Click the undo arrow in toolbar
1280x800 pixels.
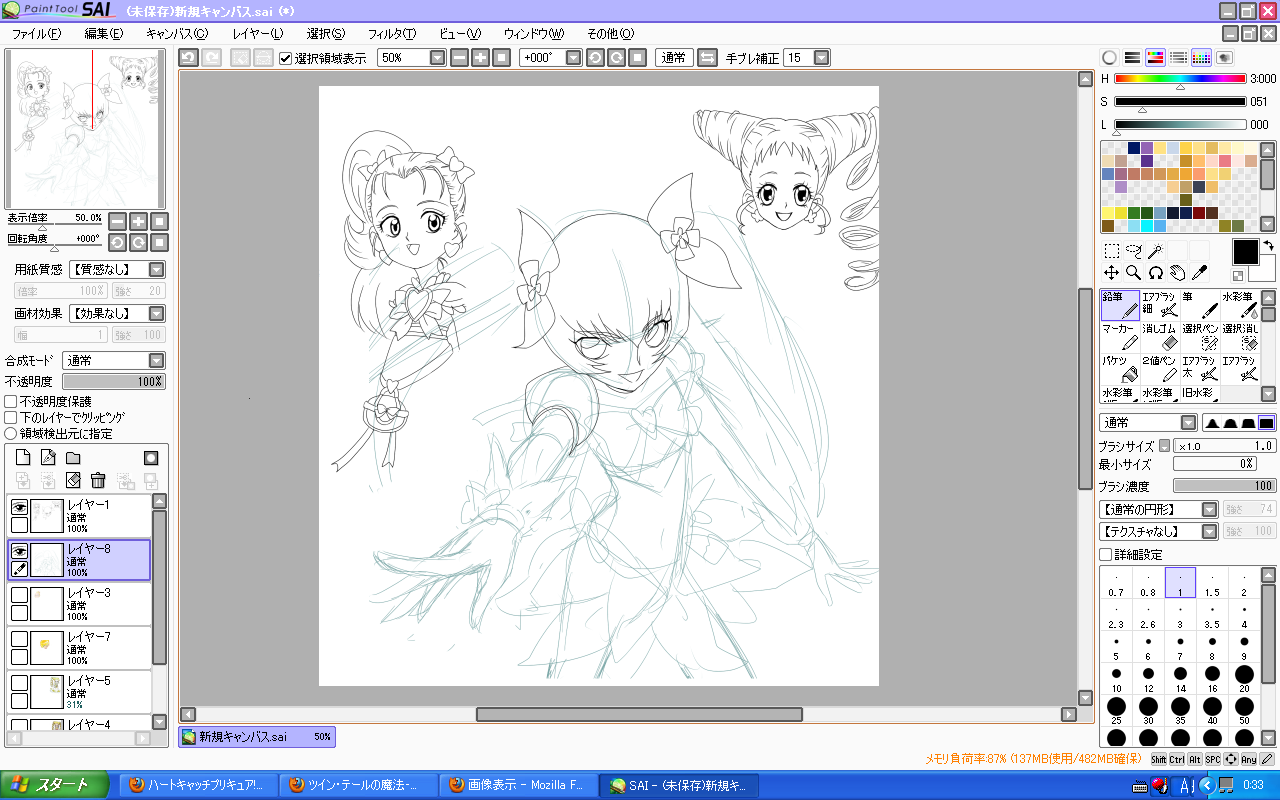(x=189, y=58)
